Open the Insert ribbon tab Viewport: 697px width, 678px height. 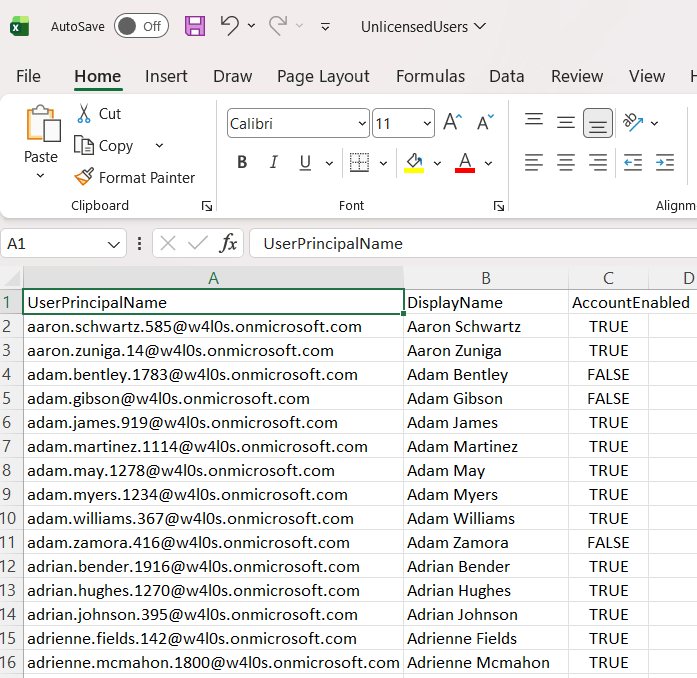tap(166, 76)
